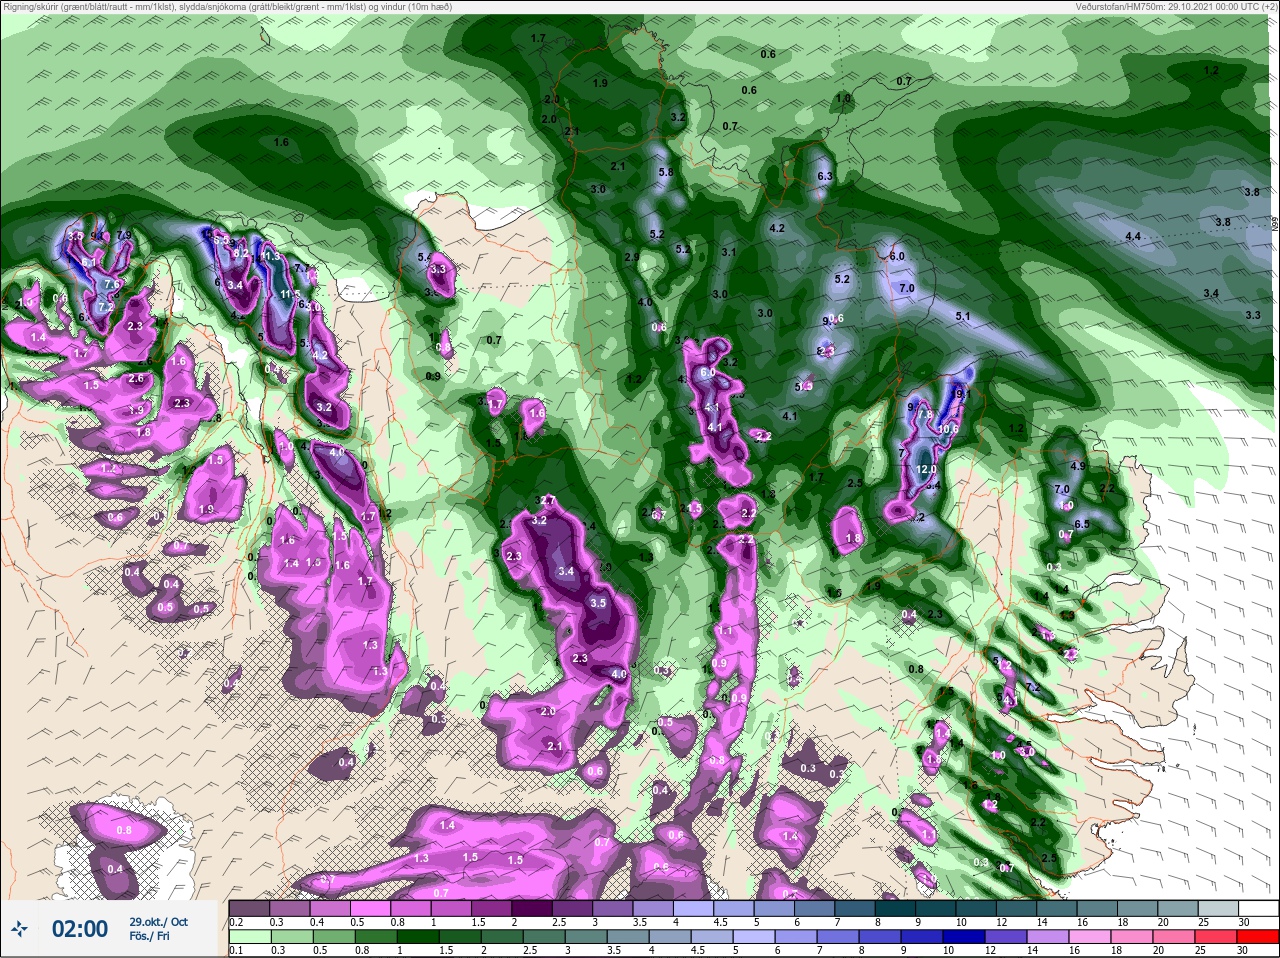Click the dark purple 0.2 swatch in upper legend
Screen dimensions: 1280x958
(249, 908)
